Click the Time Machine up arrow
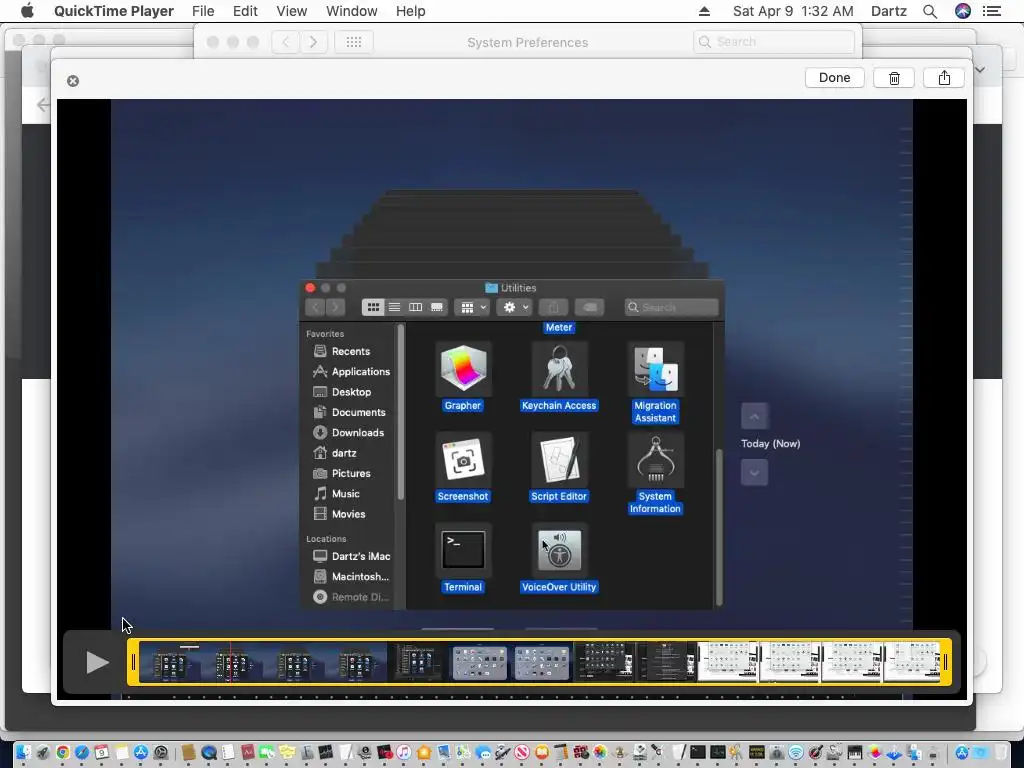Image resolution: width=1024 pixels, height=768 pixels. coord(754,416)
